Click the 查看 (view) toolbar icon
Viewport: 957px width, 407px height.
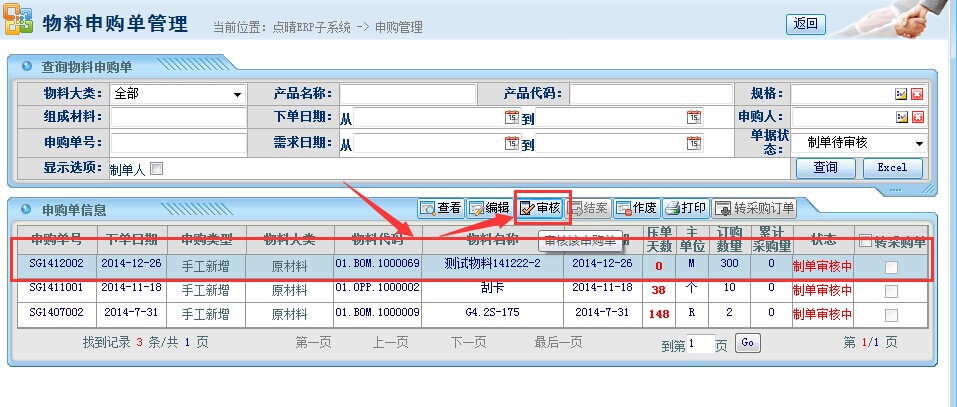click(441, 208)
